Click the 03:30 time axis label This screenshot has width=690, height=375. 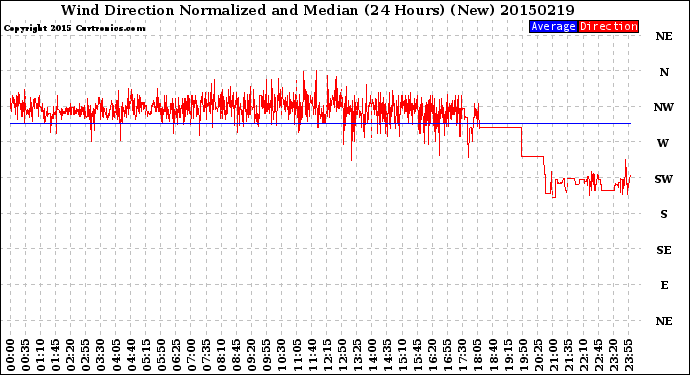click(101, 355)
